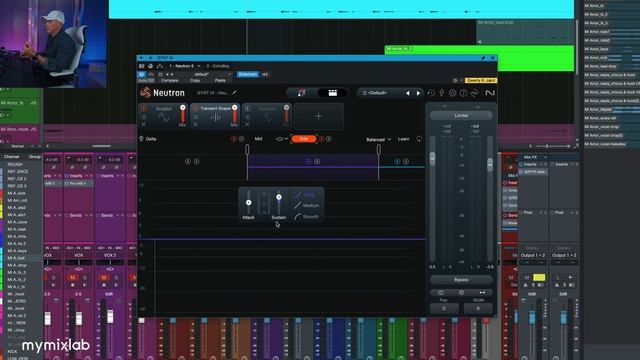This screenshot has width=640, height=360.
Task: Open Neutron undo history icon
Action: pyautogui.click(x=431, y=93)
